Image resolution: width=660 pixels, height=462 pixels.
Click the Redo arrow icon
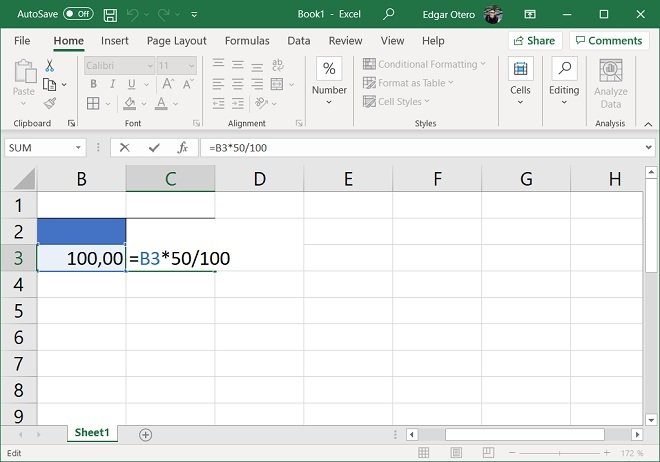[x=163, y=15]
